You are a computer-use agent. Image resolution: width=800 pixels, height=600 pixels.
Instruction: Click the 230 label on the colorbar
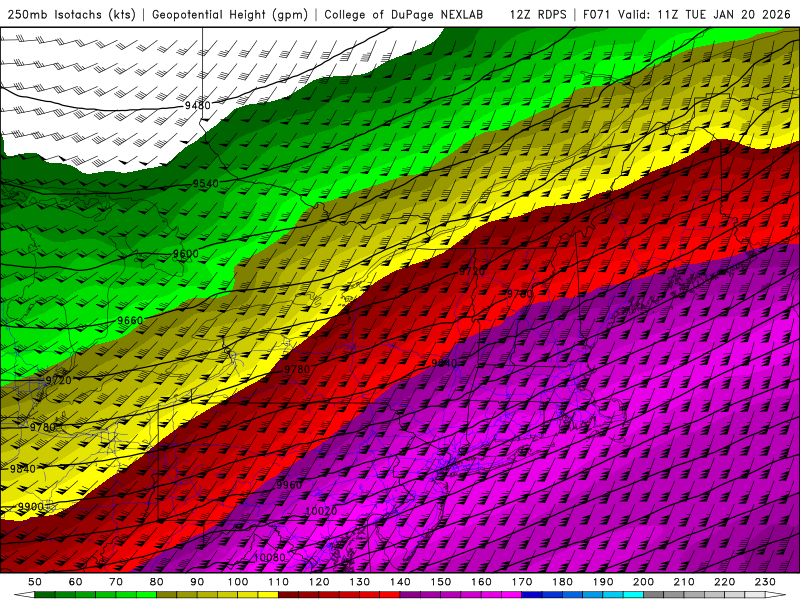click(765, 582)
